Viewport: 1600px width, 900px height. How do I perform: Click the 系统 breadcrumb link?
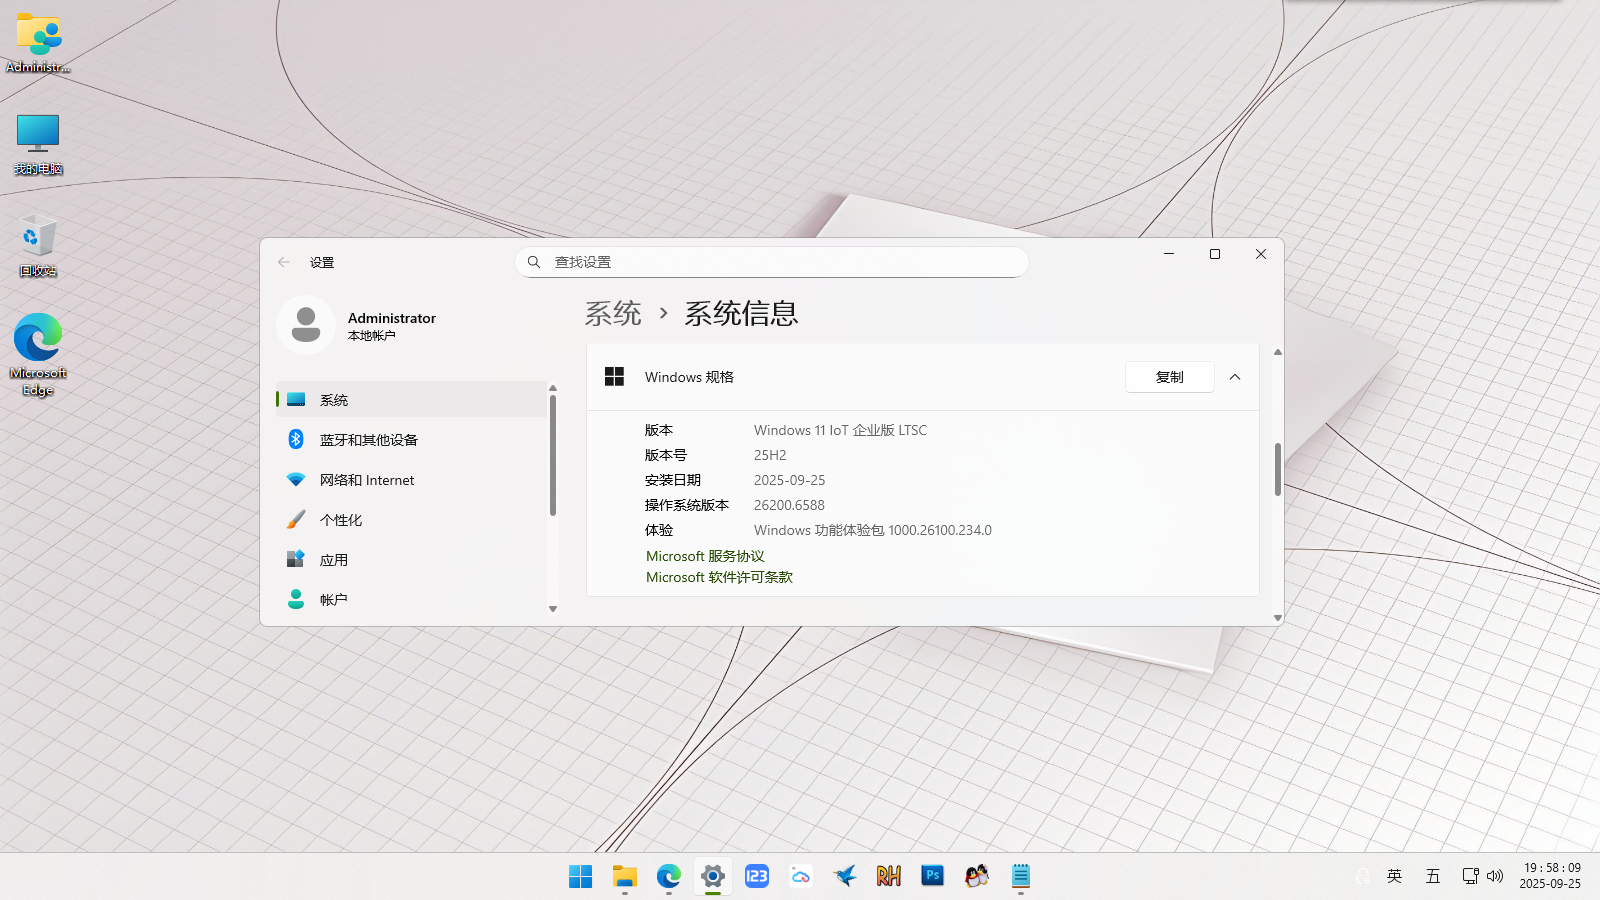[x=613, y=314]
